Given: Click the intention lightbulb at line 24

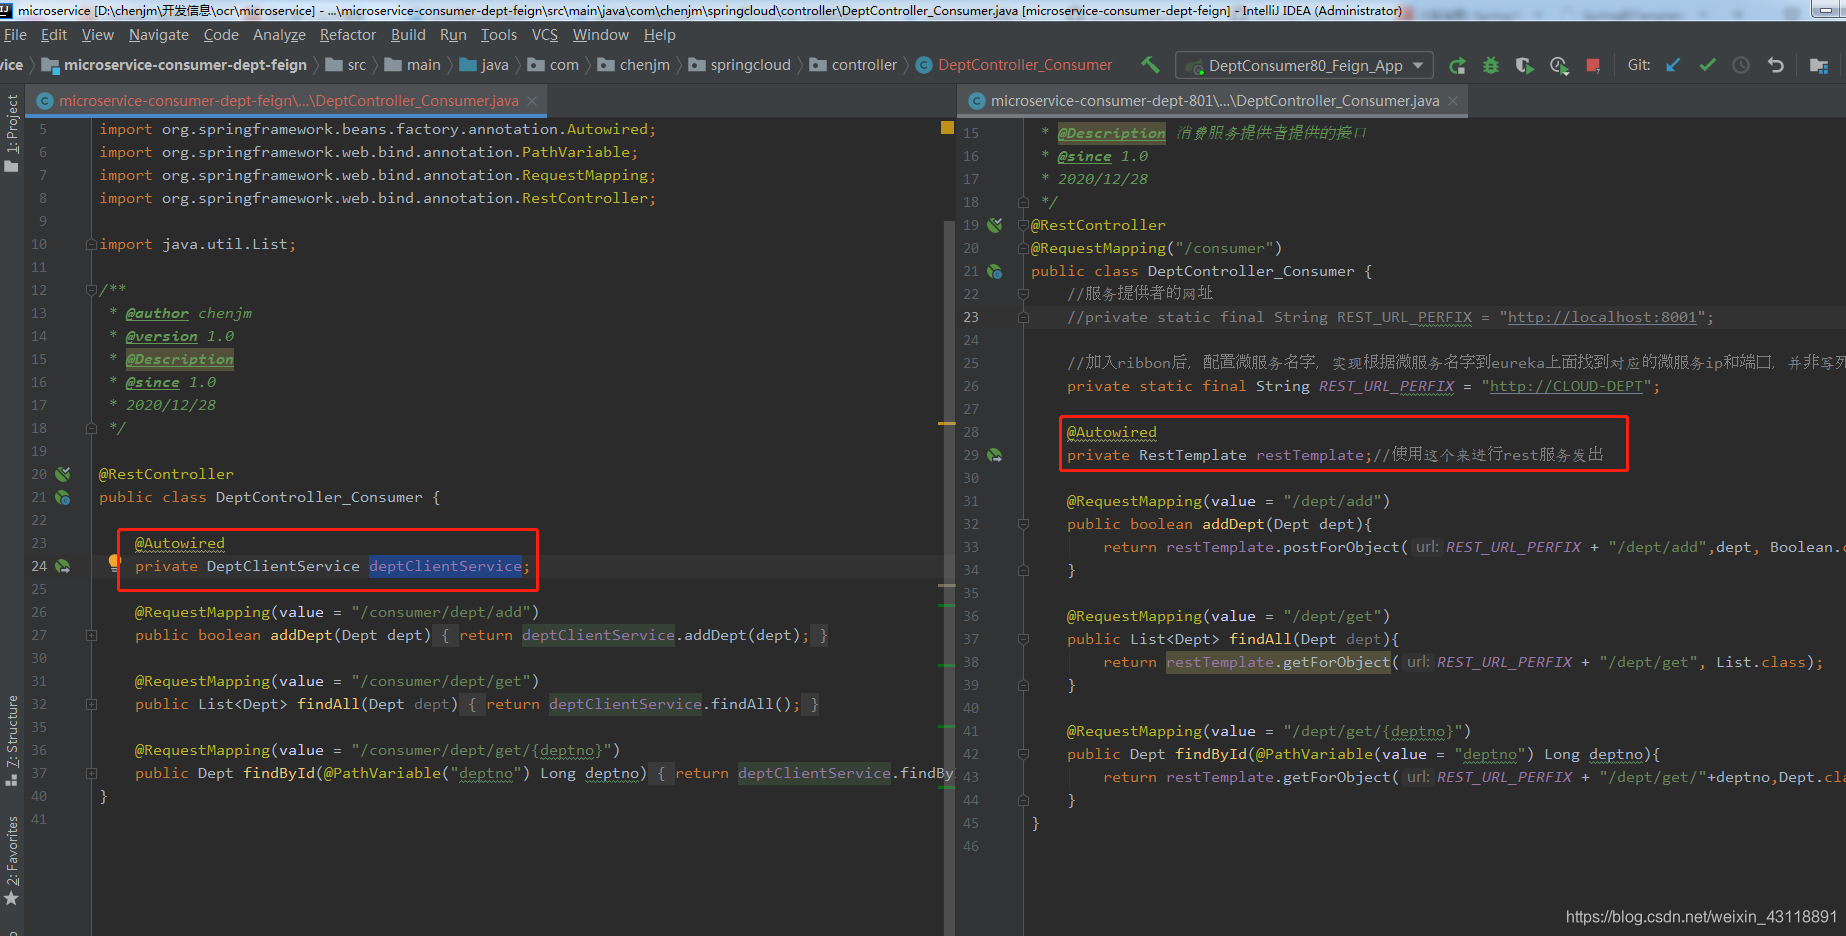Looking at the screenshot, I should point(115,562).
